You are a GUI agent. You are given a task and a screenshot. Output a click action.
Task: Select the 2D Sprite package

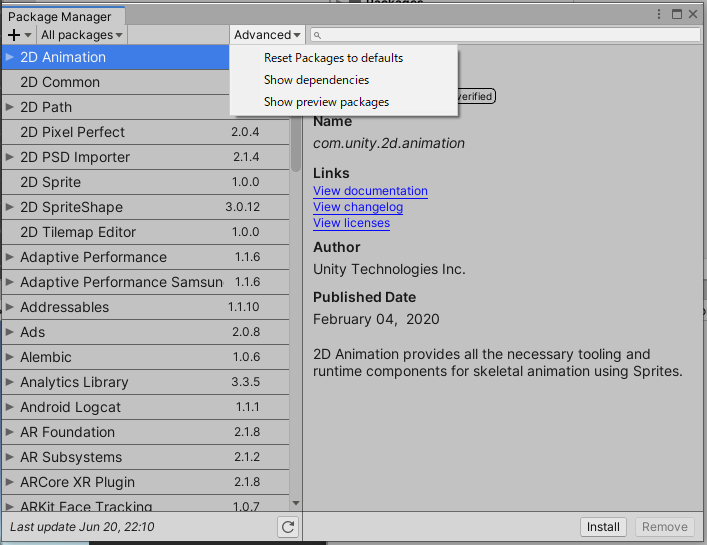click(145, 182)
